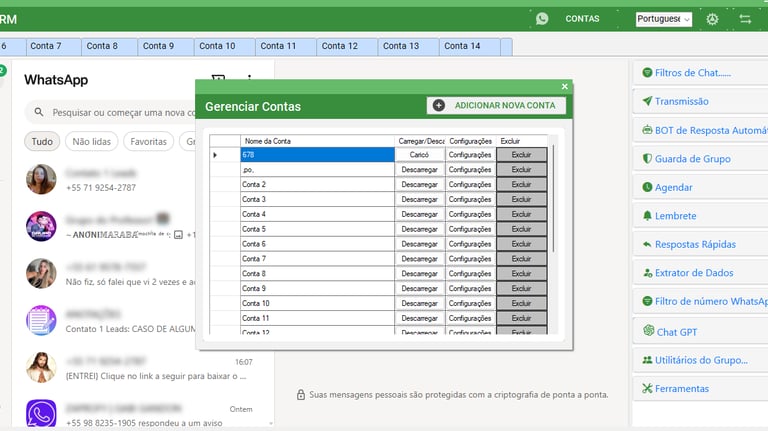Open the Ferramentas tools entry
The image size is (768, 431).
[x=682, y=389]
